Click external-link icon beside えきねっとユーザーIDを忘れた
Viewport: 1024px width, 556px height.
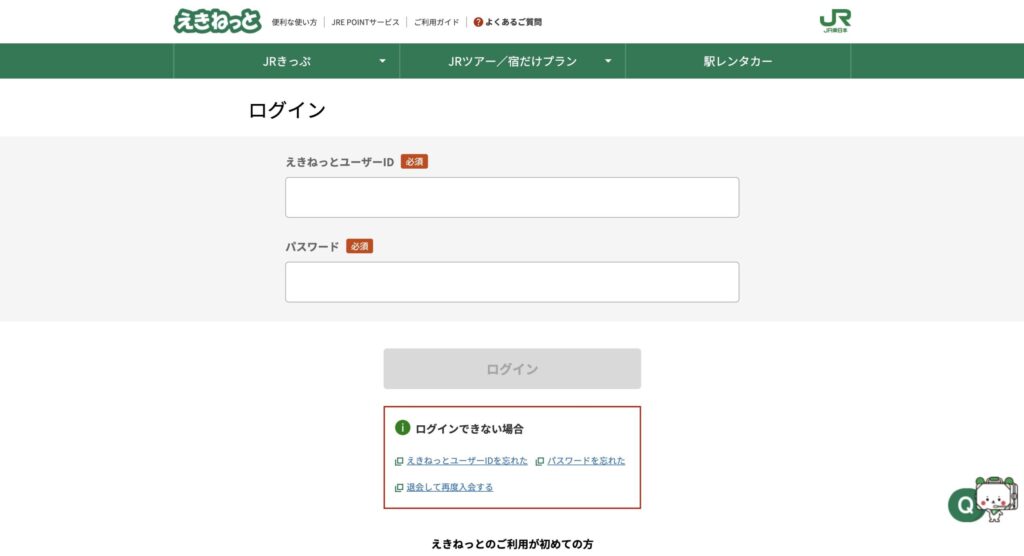click(x=399, y=461)
